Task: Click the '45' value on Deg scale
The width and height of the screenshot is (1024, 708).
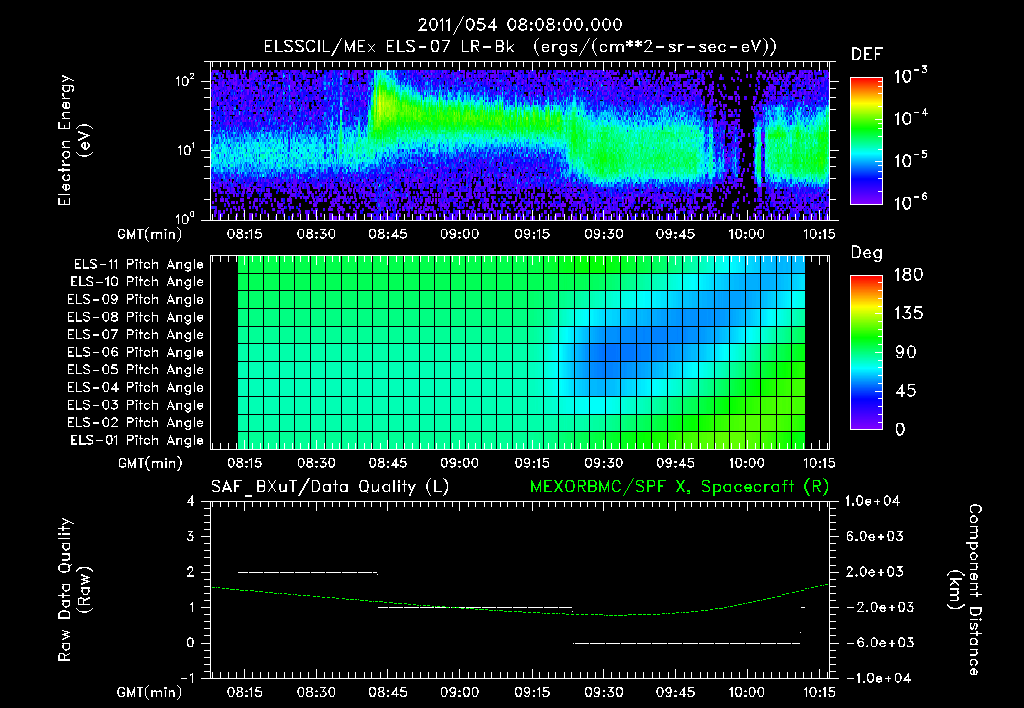Action: coord(906,391)
